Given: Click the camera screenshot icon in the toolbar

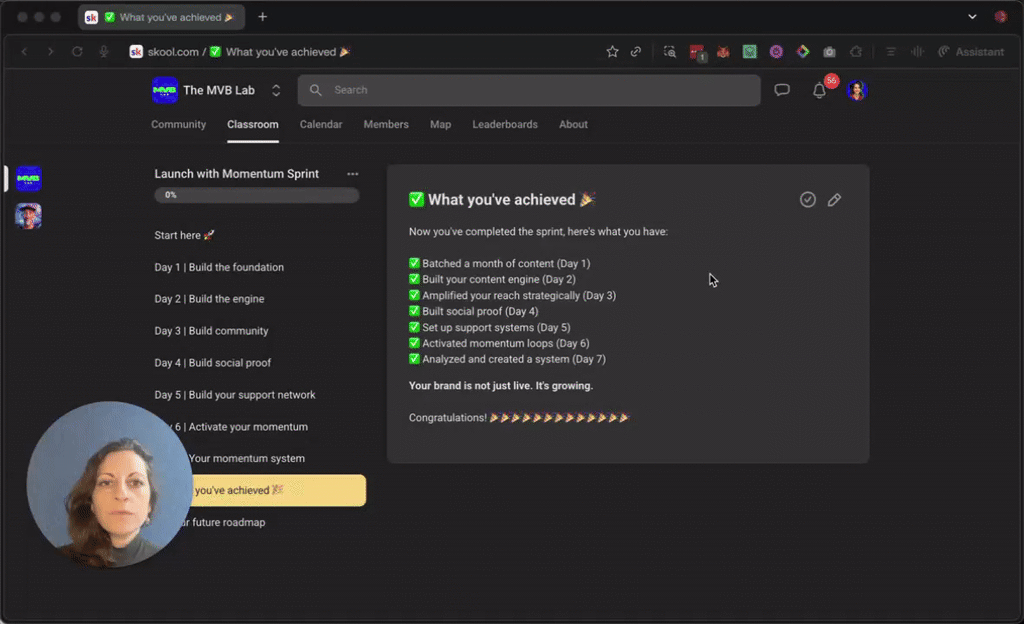Looking at the screenshot, I should 829,52.
